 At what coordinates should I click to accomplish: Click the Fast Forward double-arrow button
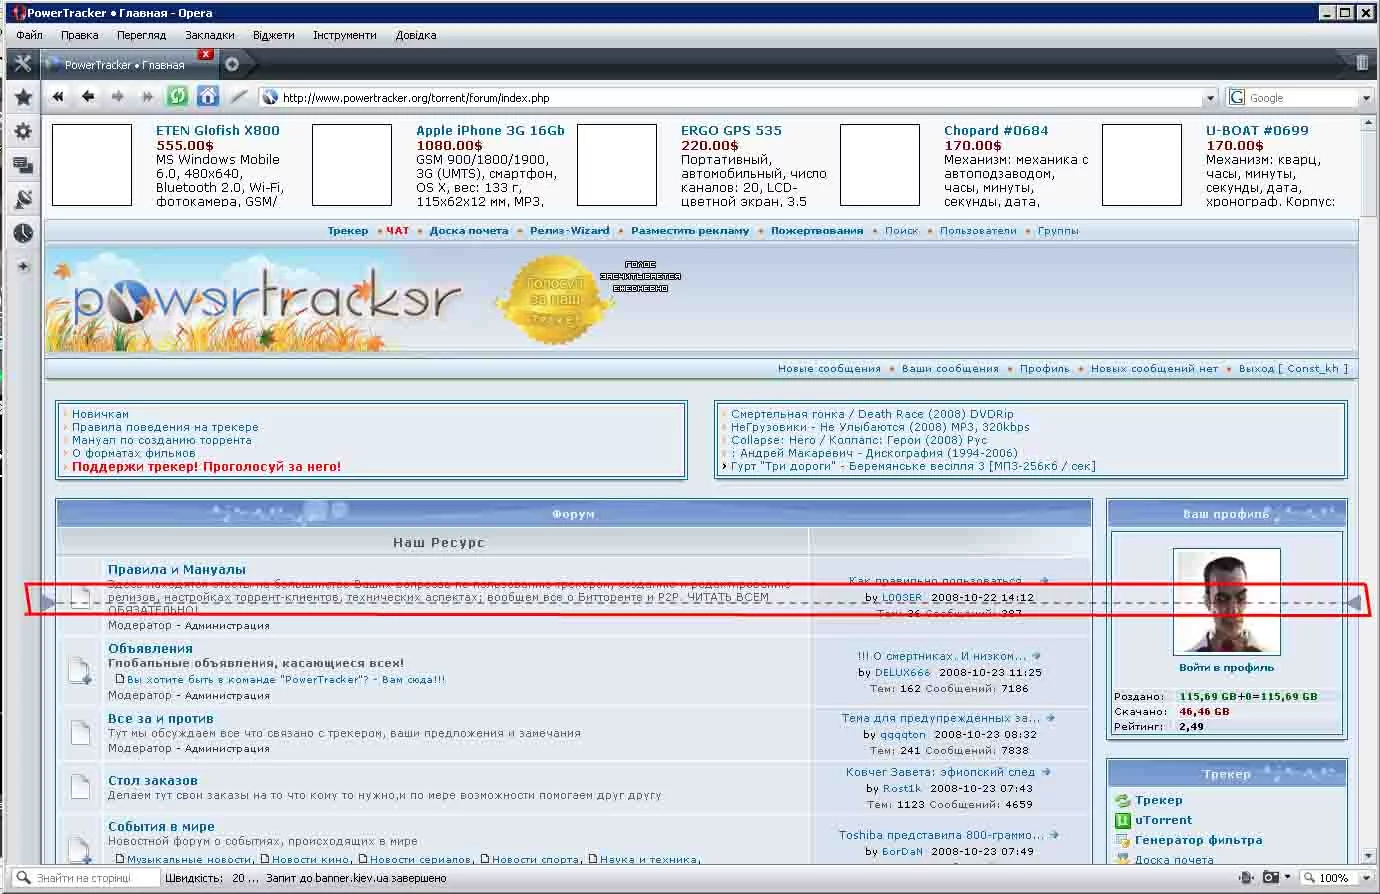coord(148,97)
